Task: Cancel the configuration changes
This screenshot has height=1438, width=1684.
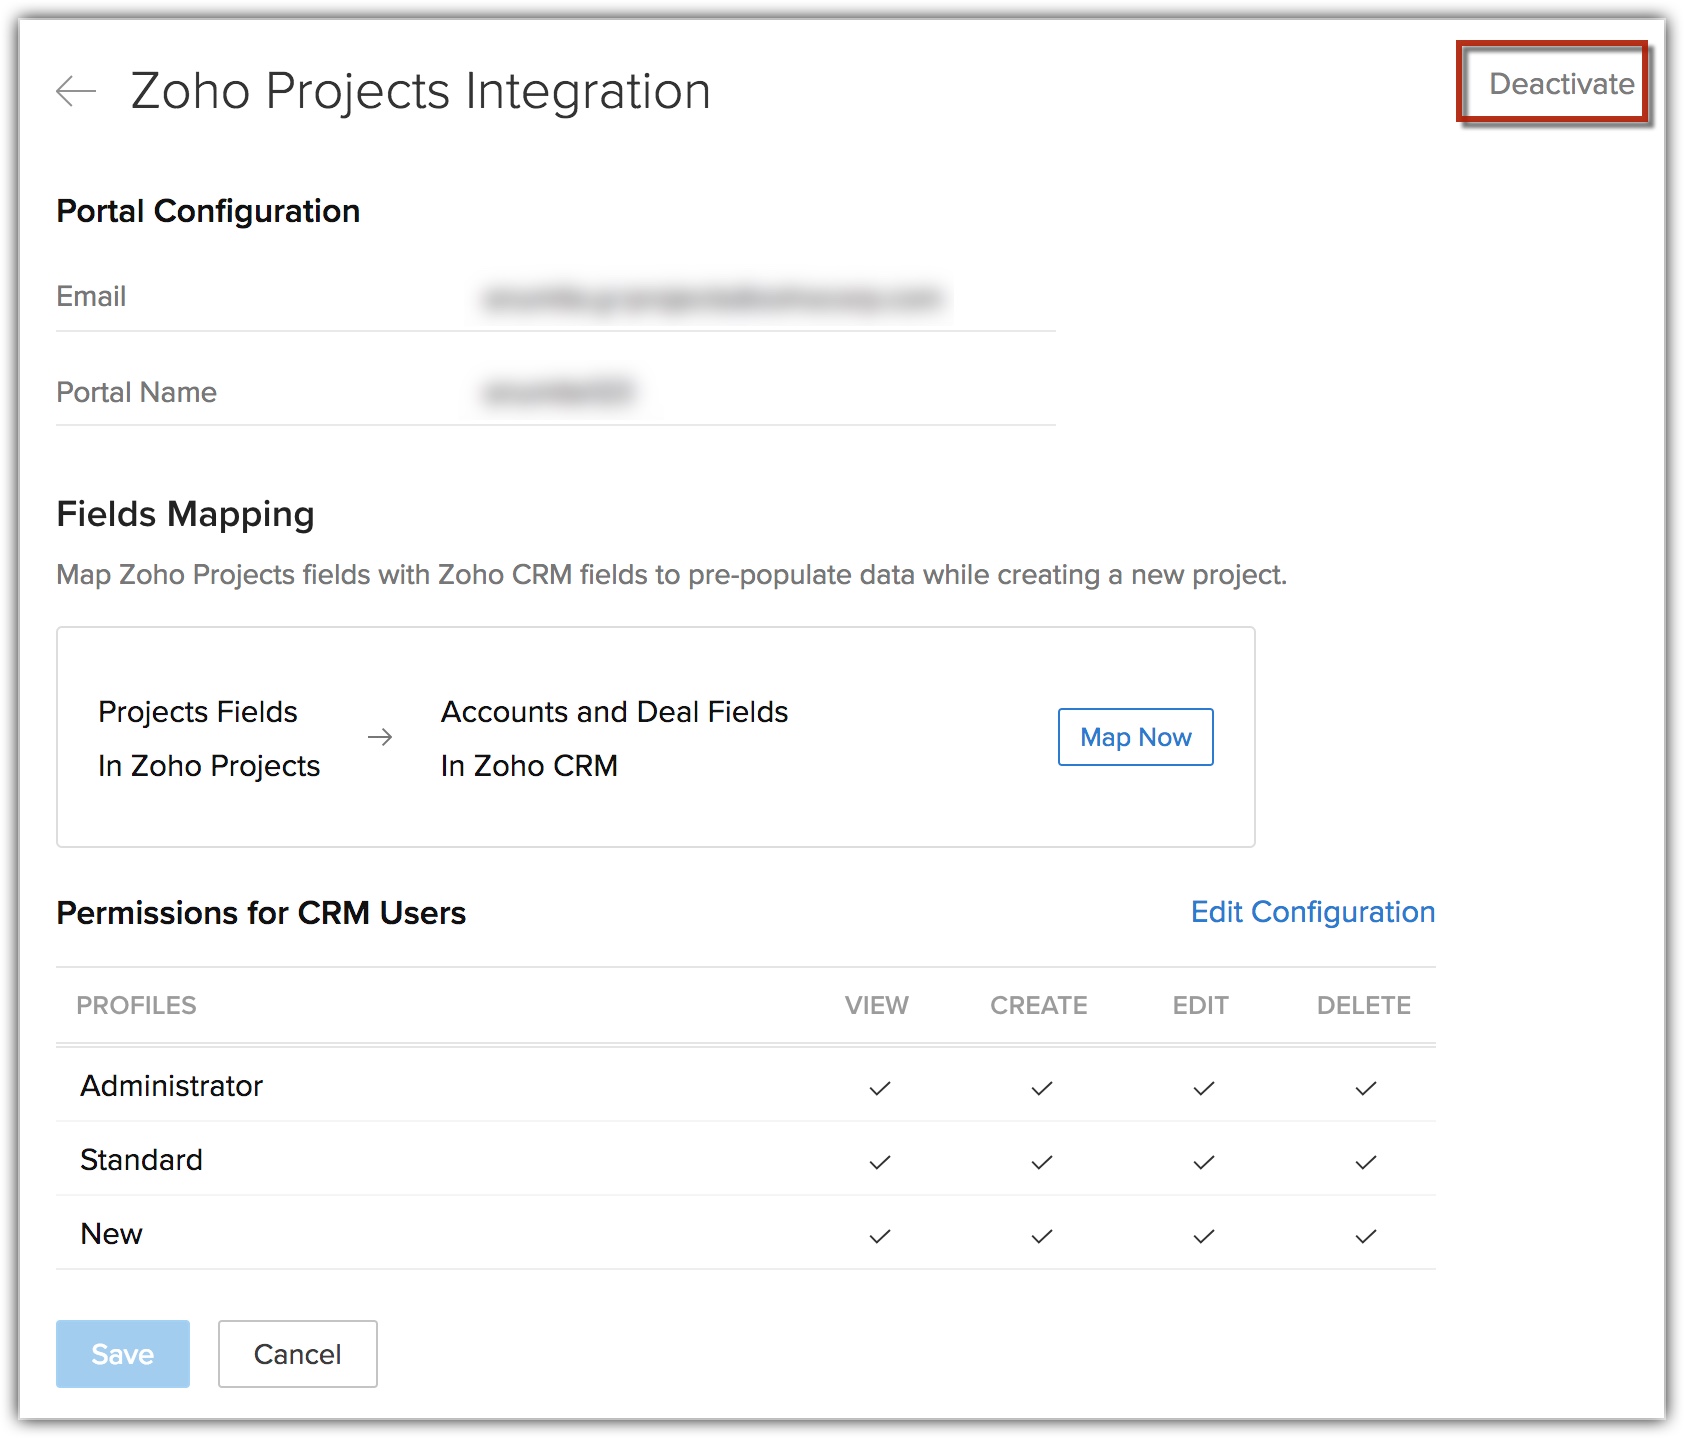Action: 297,1354
